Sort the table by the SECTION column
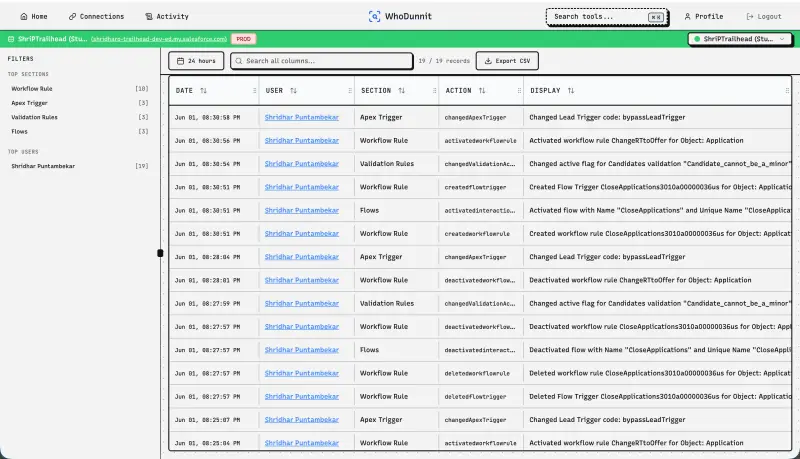 tap(402, 91)
